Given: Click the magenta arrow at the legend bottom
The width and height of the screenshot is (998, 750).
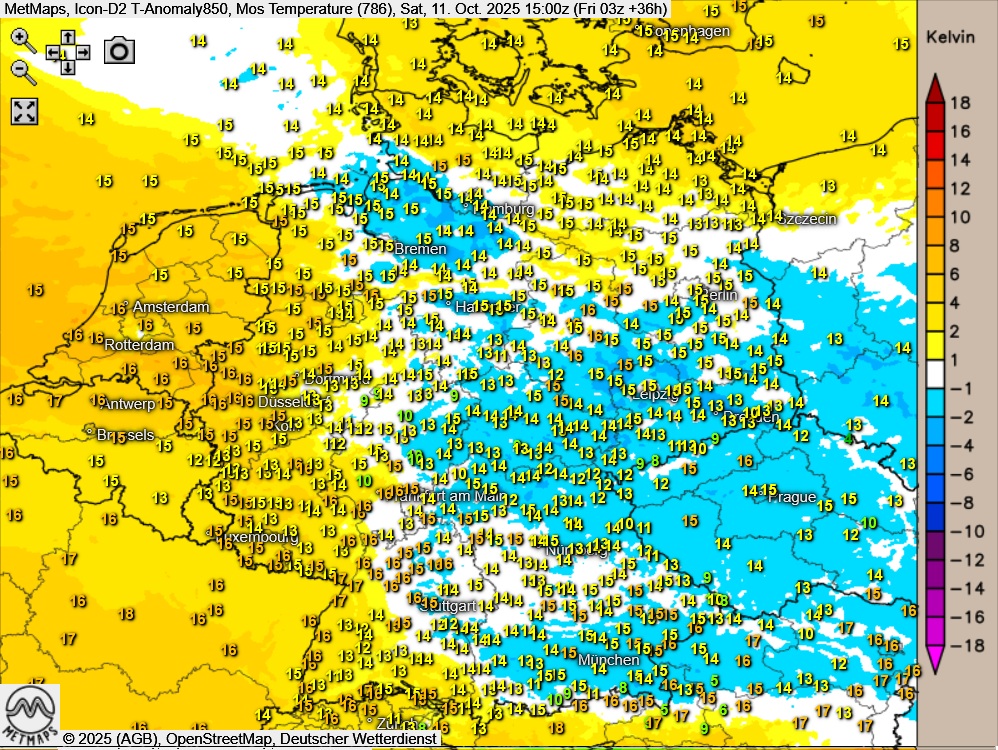Looking at the screenshot, I should tap(935, 657).
